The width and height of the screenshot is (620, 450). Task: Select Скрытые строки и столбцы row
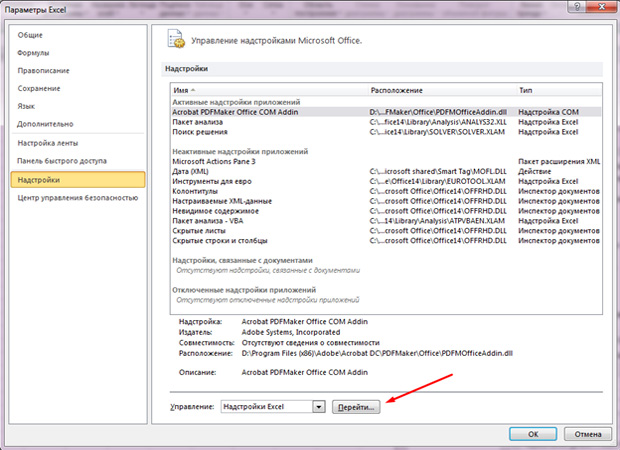pyautogui.click(x=386, y=241)
